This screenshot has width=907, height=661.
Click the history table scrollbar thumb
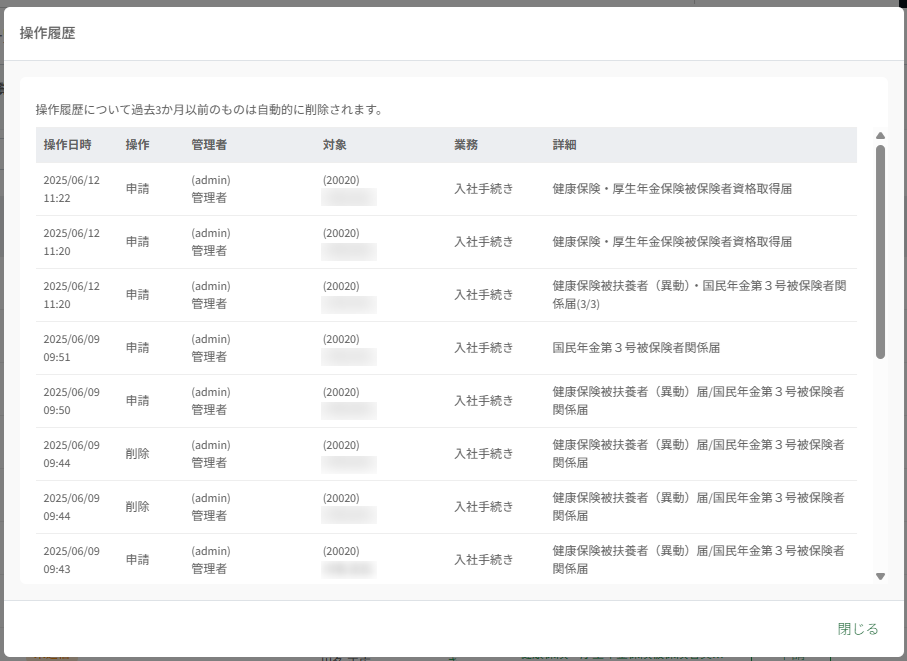[880, 252]
